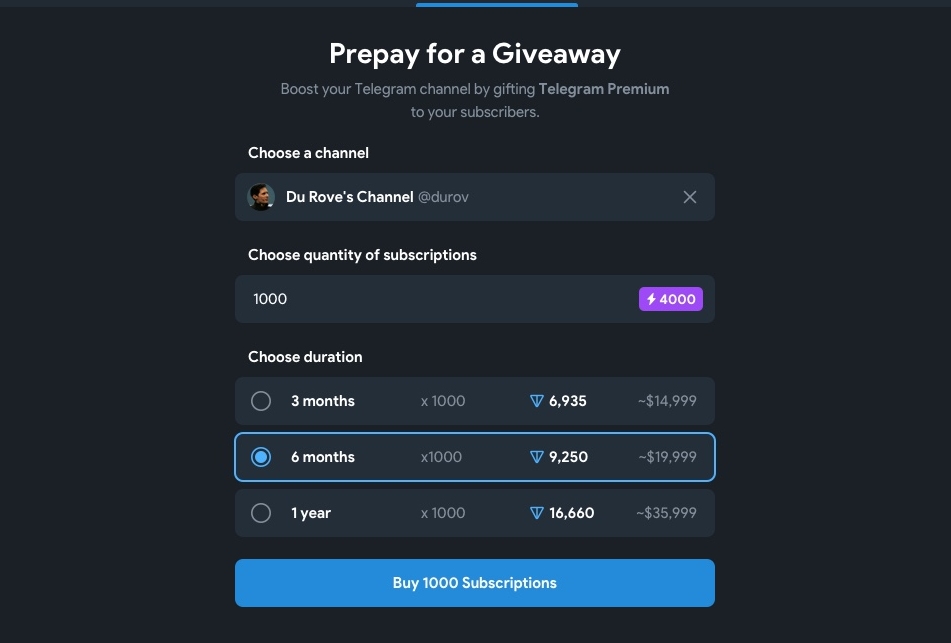Click the Buy 1000 Subscriptions button

[x=475, y=583]
